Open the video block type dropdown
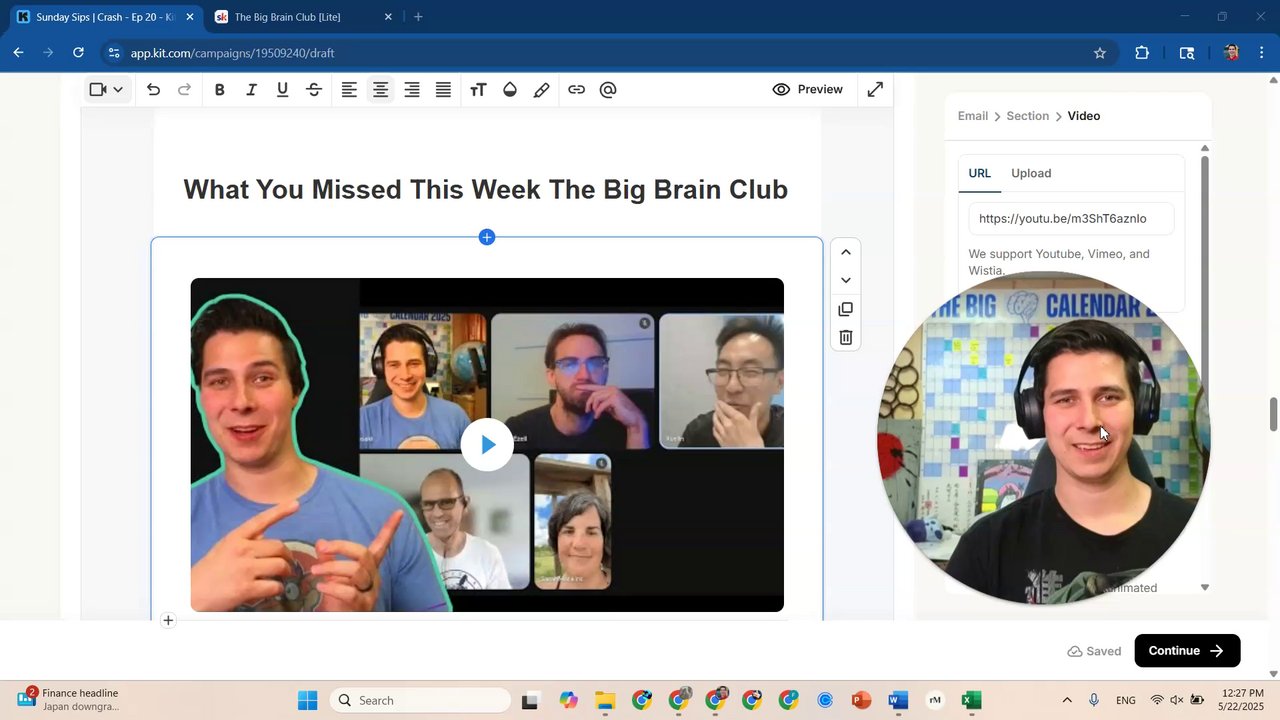Image resolution: width=1280 pixels, height=720 pixels. coord(106,90)
